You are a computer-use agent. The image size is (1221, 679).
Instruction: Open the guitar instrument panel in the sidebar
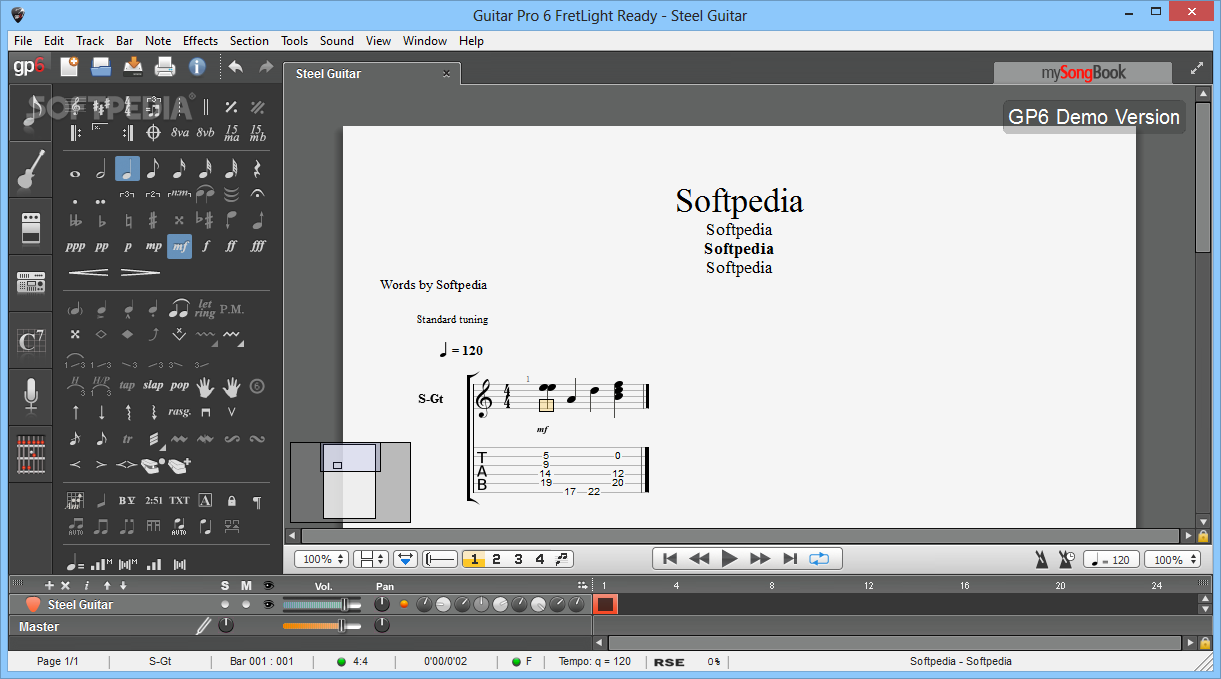pyautogui.click(x=32, y=170)
